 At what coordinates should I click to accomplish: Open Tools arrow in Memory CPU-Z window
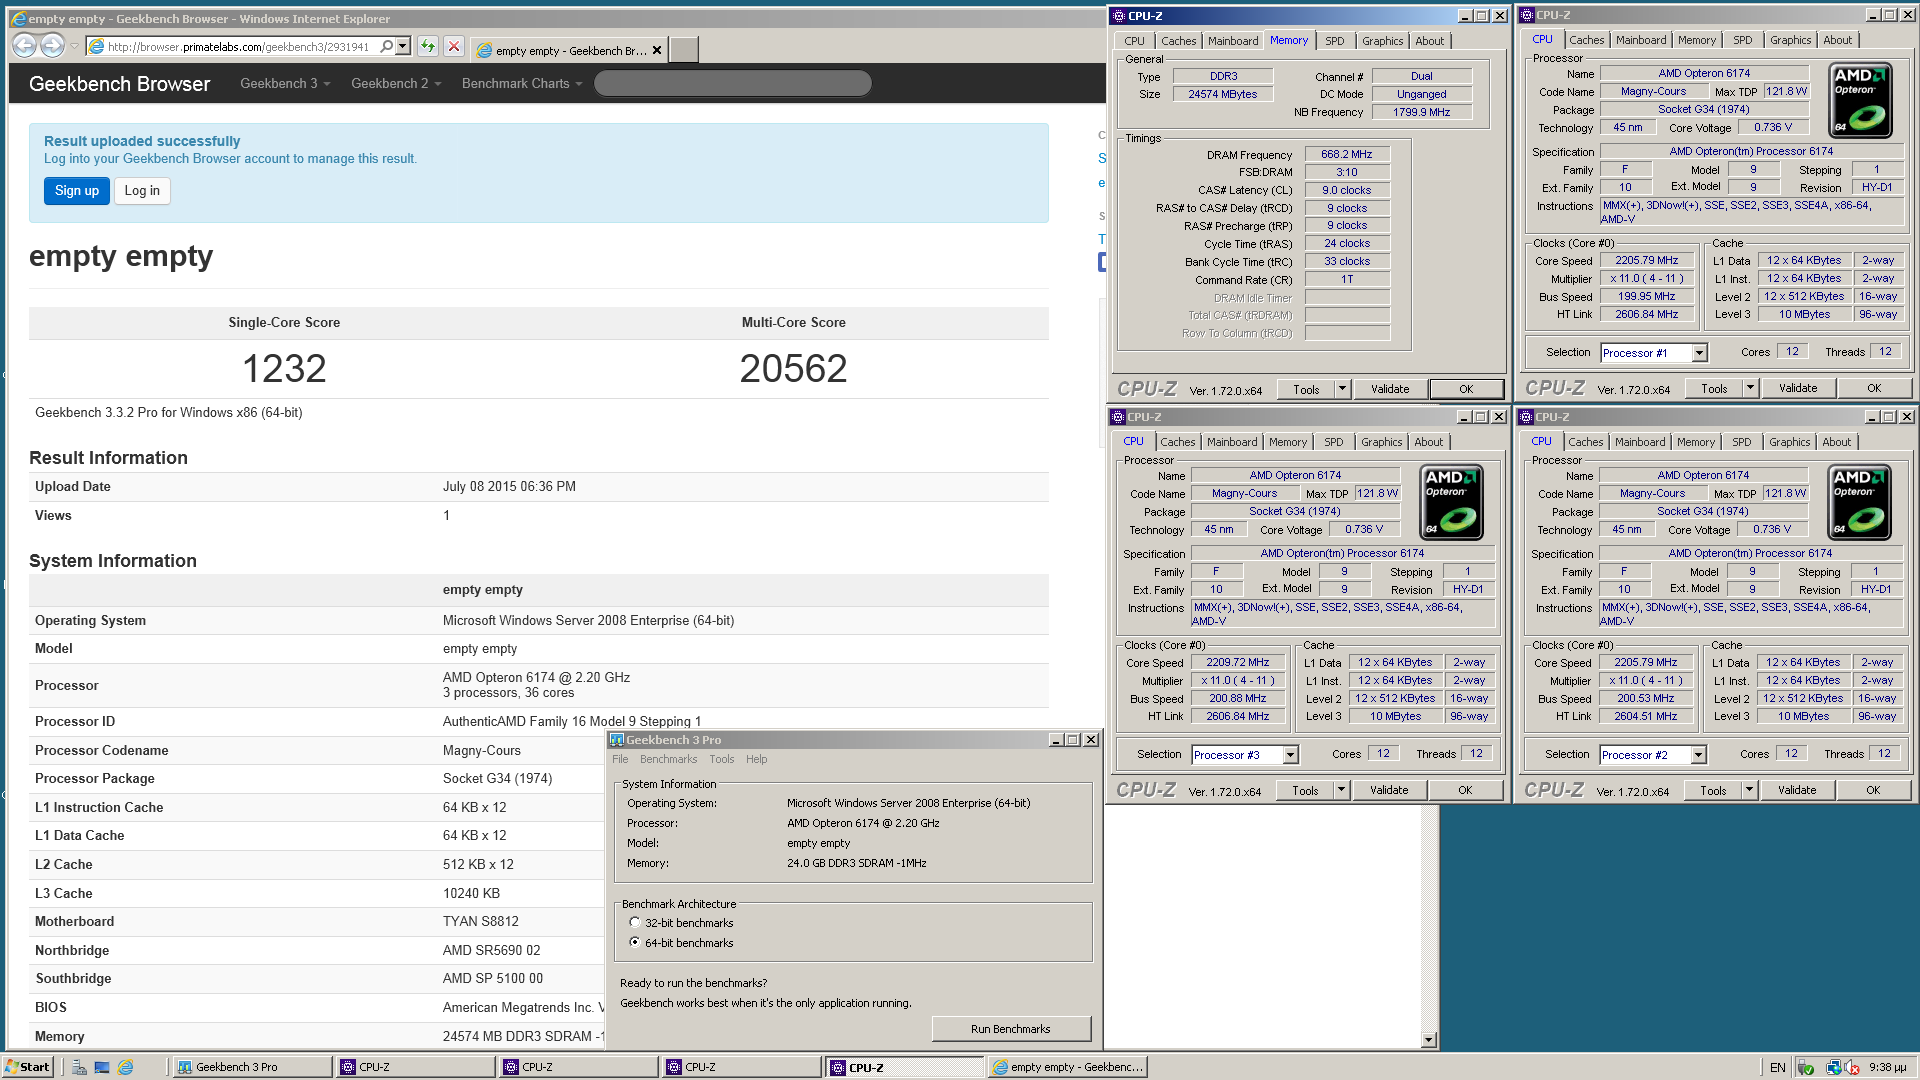click(1342, 389)
